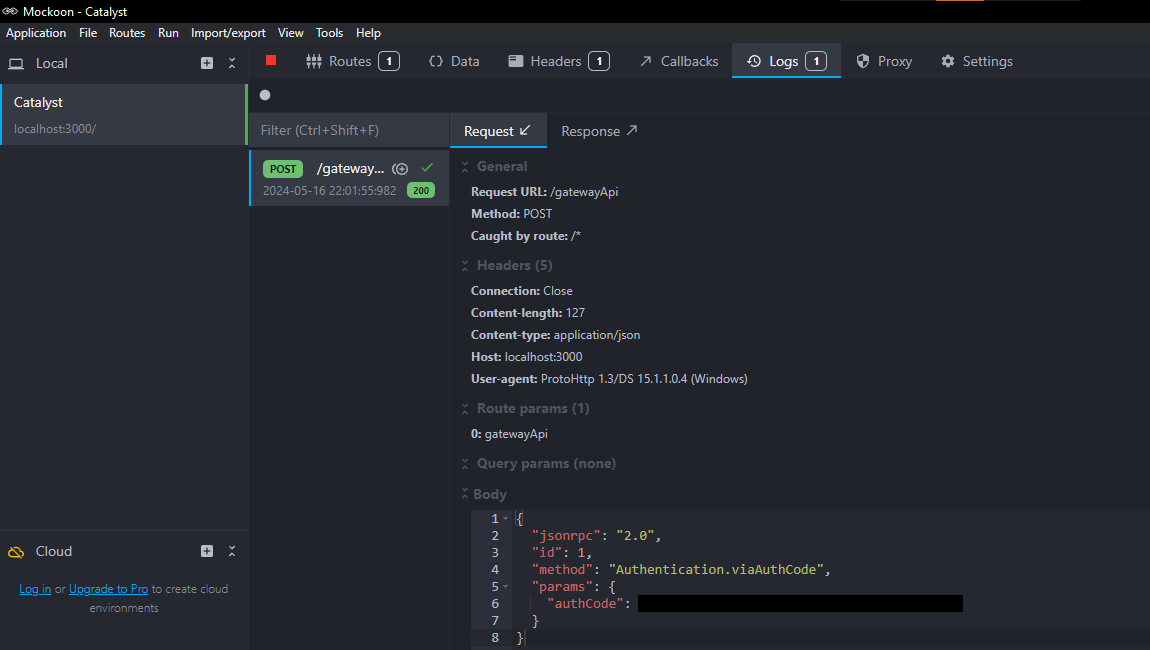Open the Logs tab
Screen dimensions: 1150x650
click(x=786, y=61)
